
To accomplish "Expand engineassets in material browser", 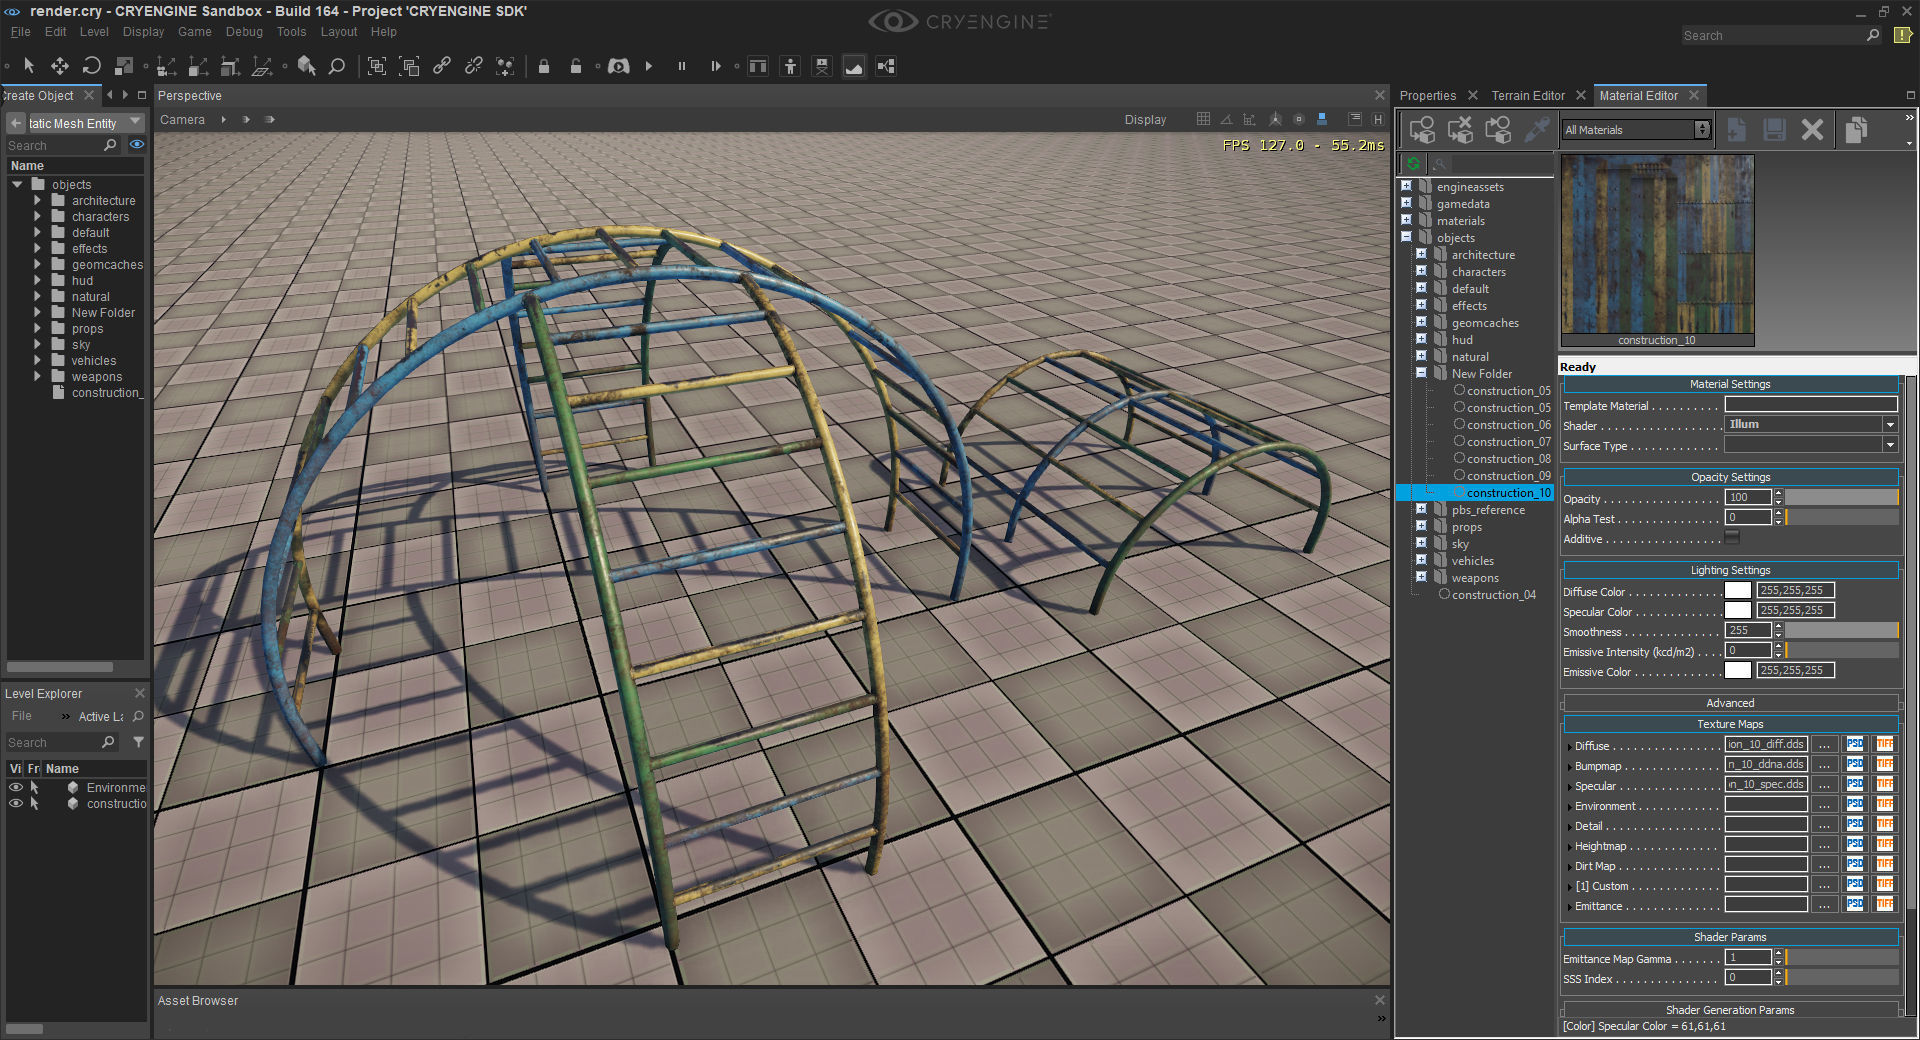I will [1406, 186].
